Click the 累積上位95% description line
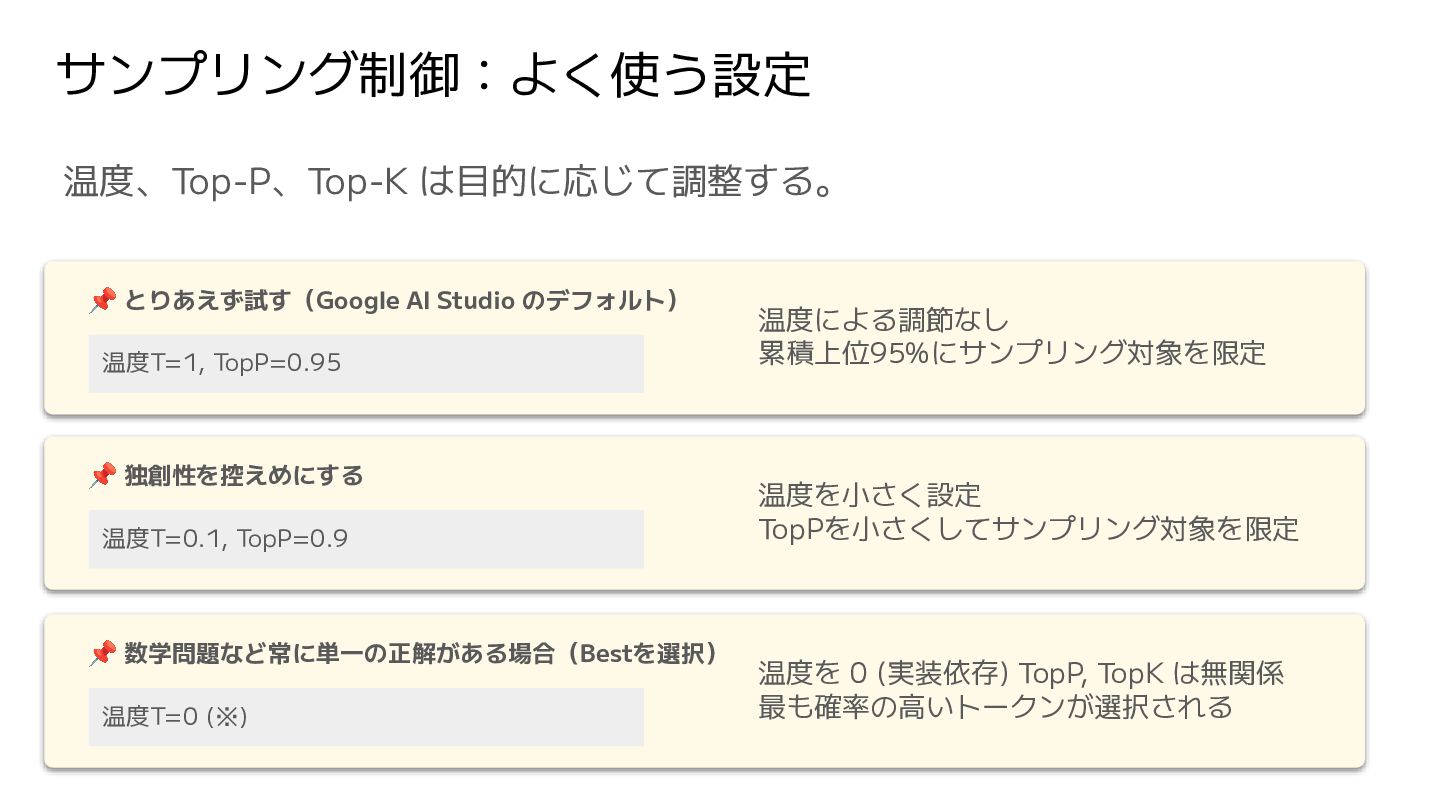Screen dimensions: 1440x810 pyautogui.click(x=1011, y=353)
